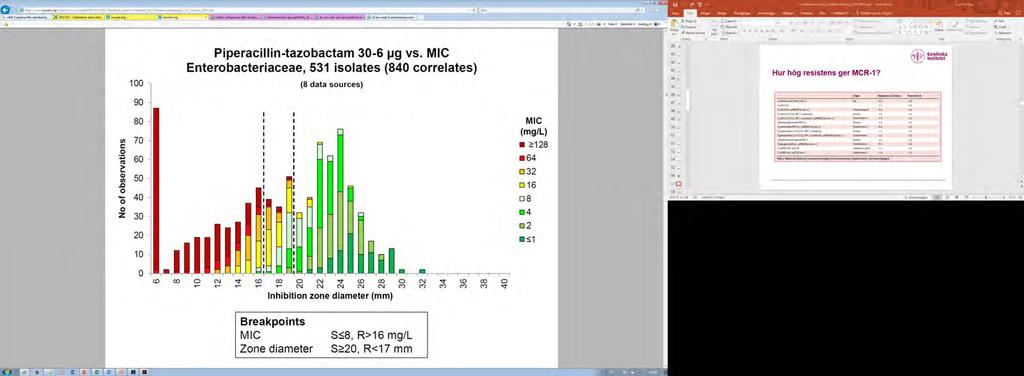
Task: Click the Paste clipboard icon in PowerPoint
Action: pos(674,24)
